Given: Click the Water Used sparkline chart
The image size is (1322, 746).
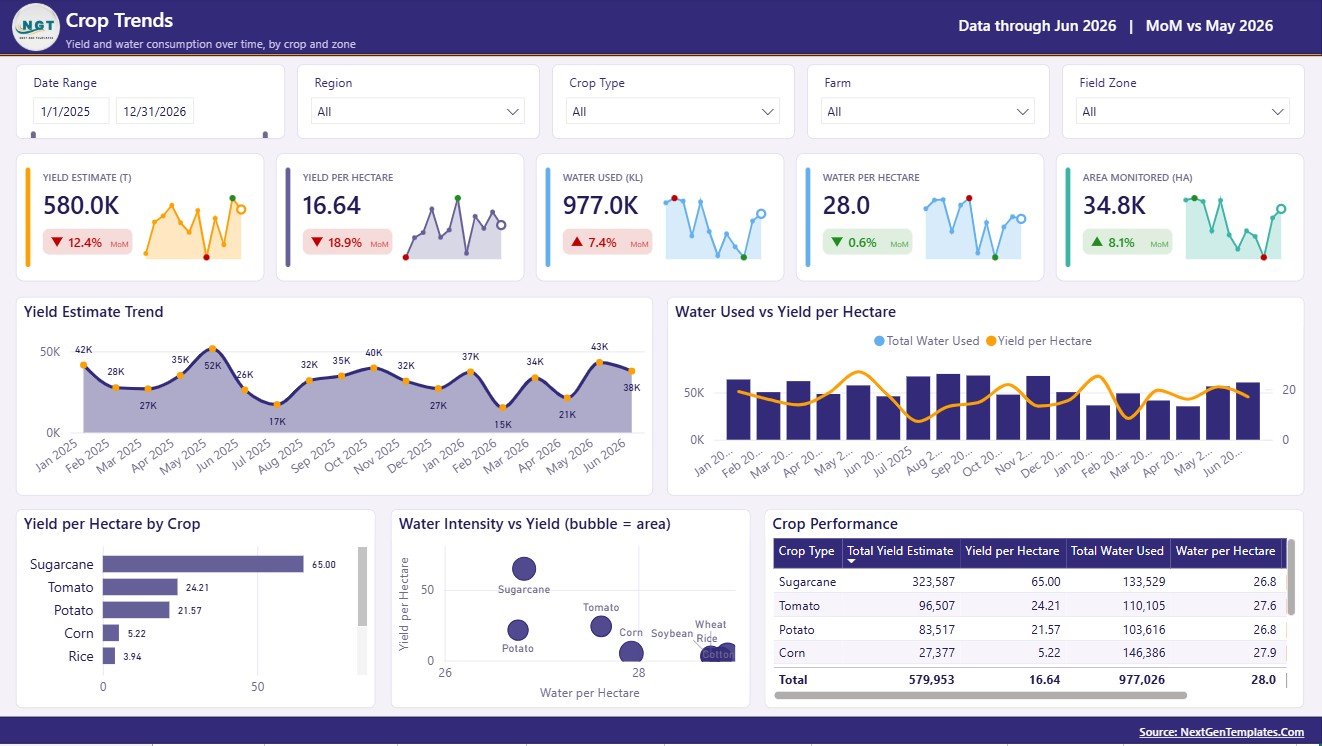Looking at the screenshot, I should (715, 228).
